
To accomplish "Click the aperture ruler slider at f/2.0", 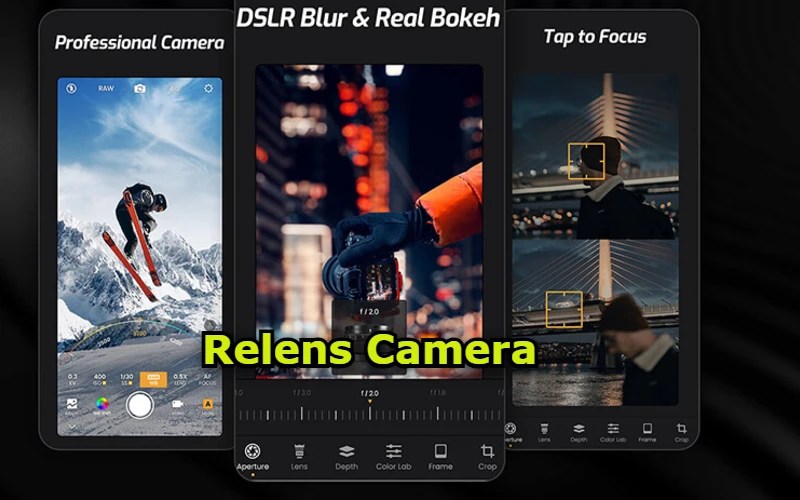I will pos(369,413).
